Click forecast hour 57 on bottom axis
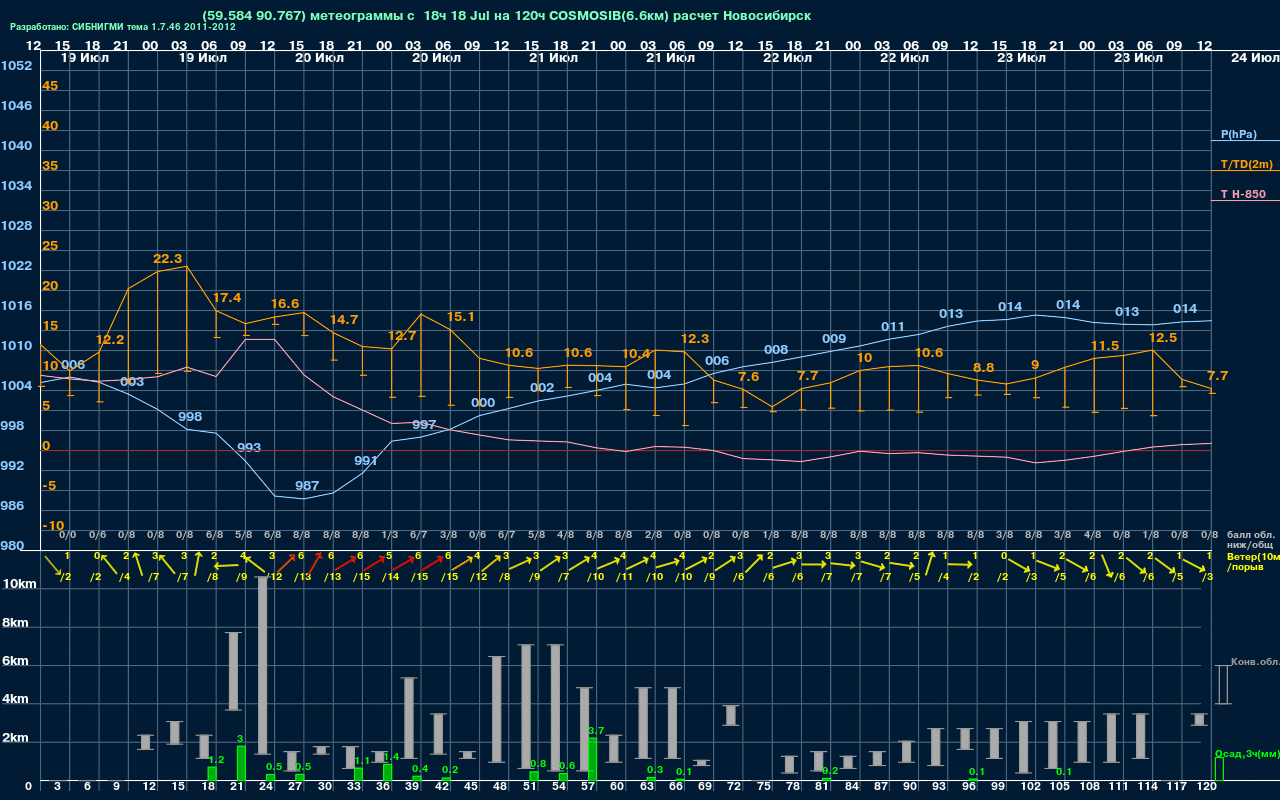 [x=589, y=787]
